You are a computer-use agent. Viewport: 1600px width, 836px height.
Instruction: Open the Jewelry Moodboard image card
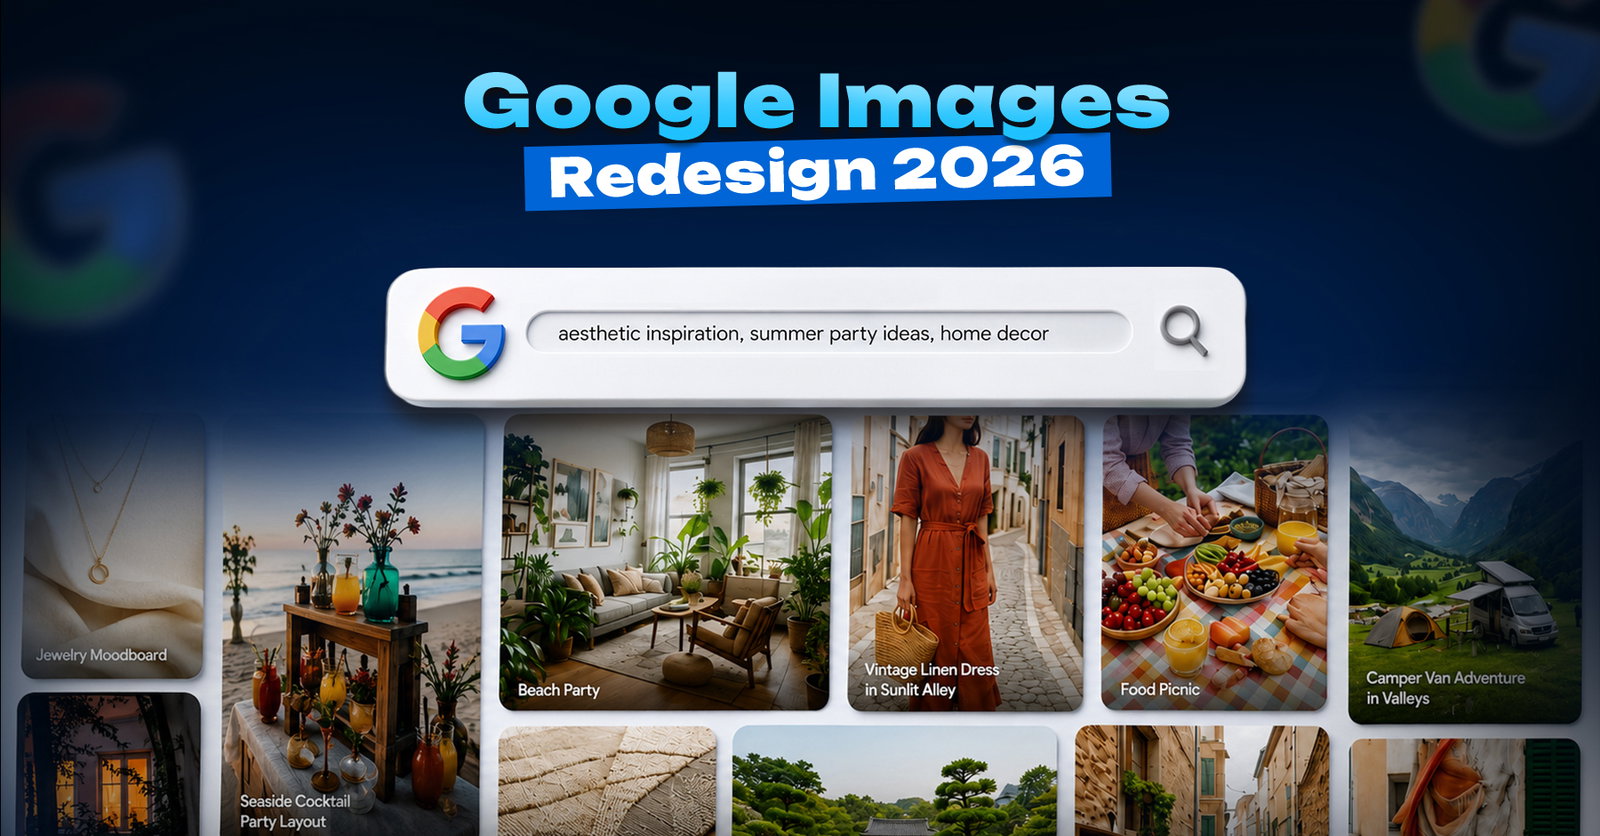pyautogui.click(x=113, y=546)
